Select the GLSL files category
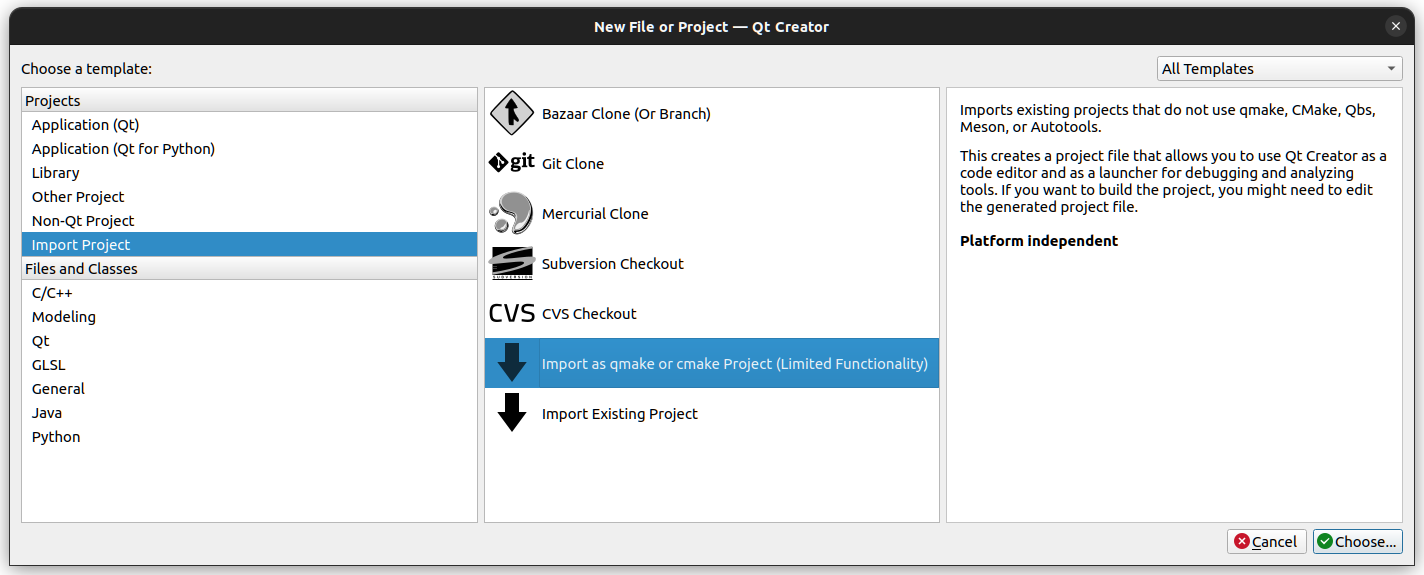The width and height of the screenshot is (1424, 575). (249, 365)
